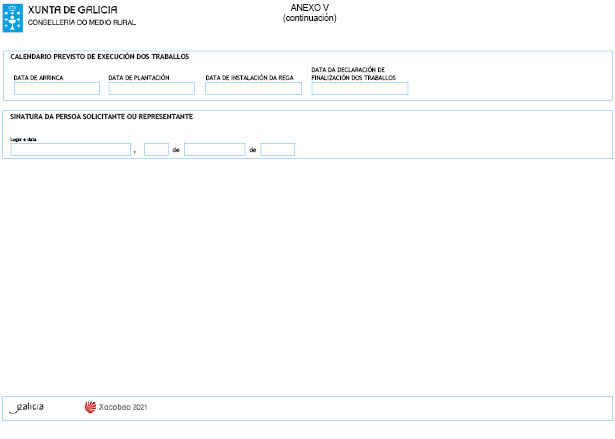Click the Xacobeo 2021 shell icon
This screenshot has height=439, width=615.
coord(90,408)
